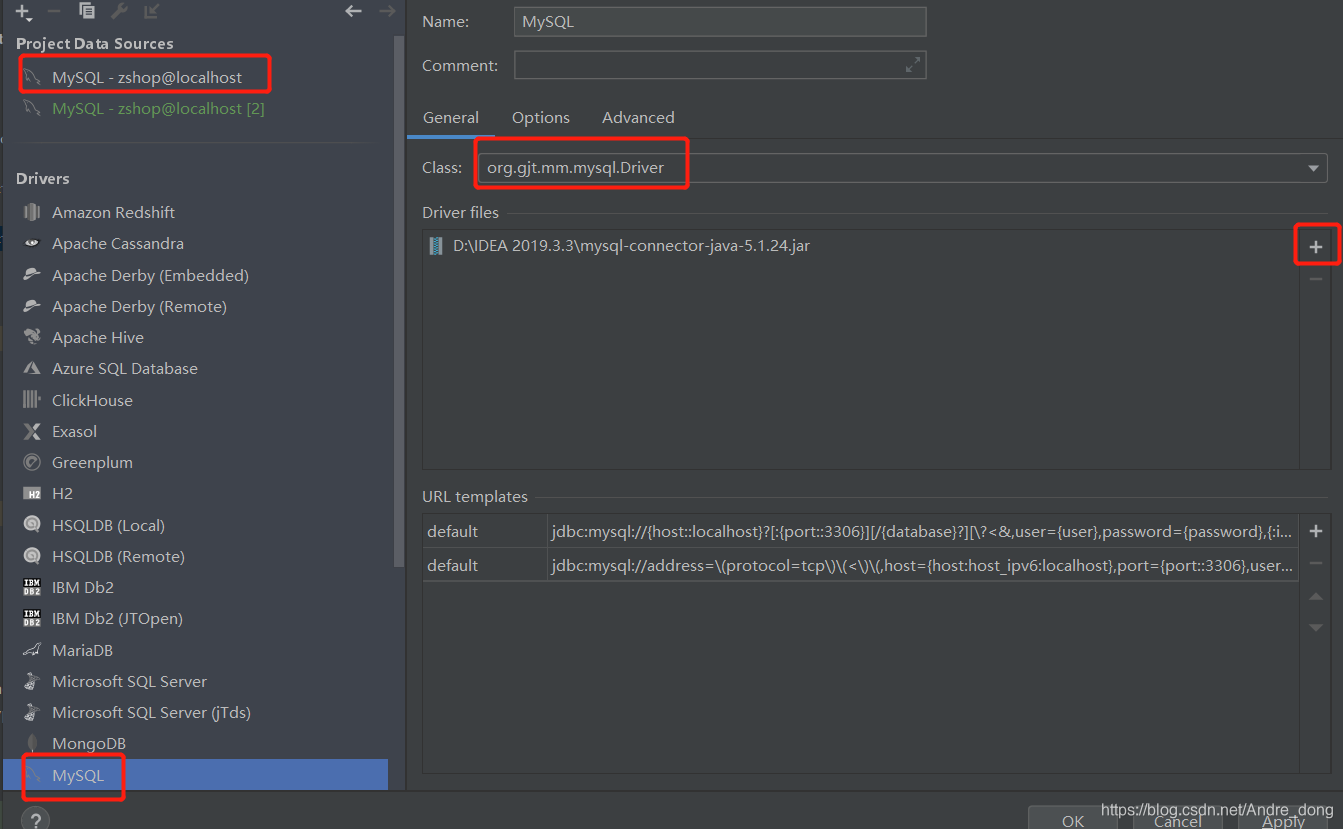Click the drivers list vertical scrollbar

399,300
